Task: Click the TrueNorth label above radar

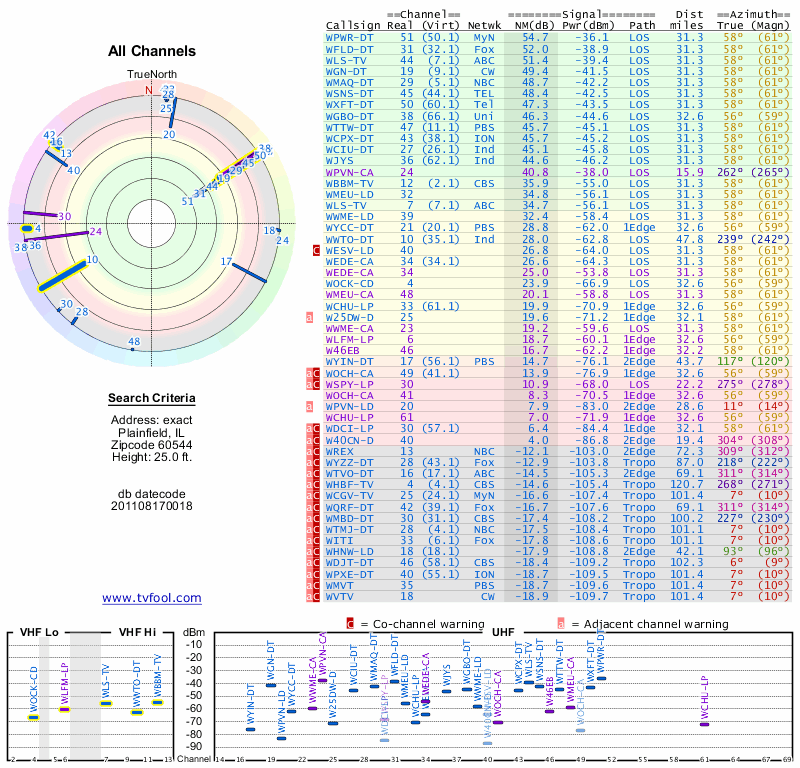Action: pyautogui.click(x=152, y=75)
